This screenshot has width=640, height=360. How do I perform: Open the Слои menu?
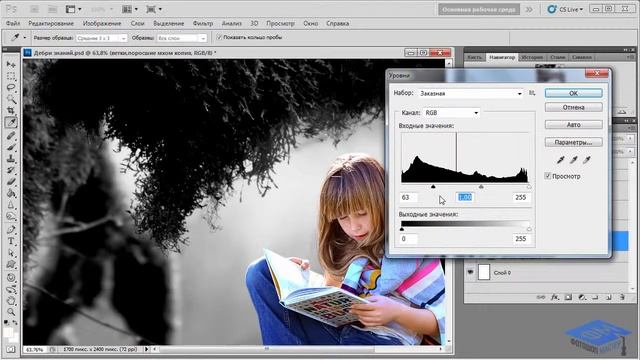[x=138, y=23]
